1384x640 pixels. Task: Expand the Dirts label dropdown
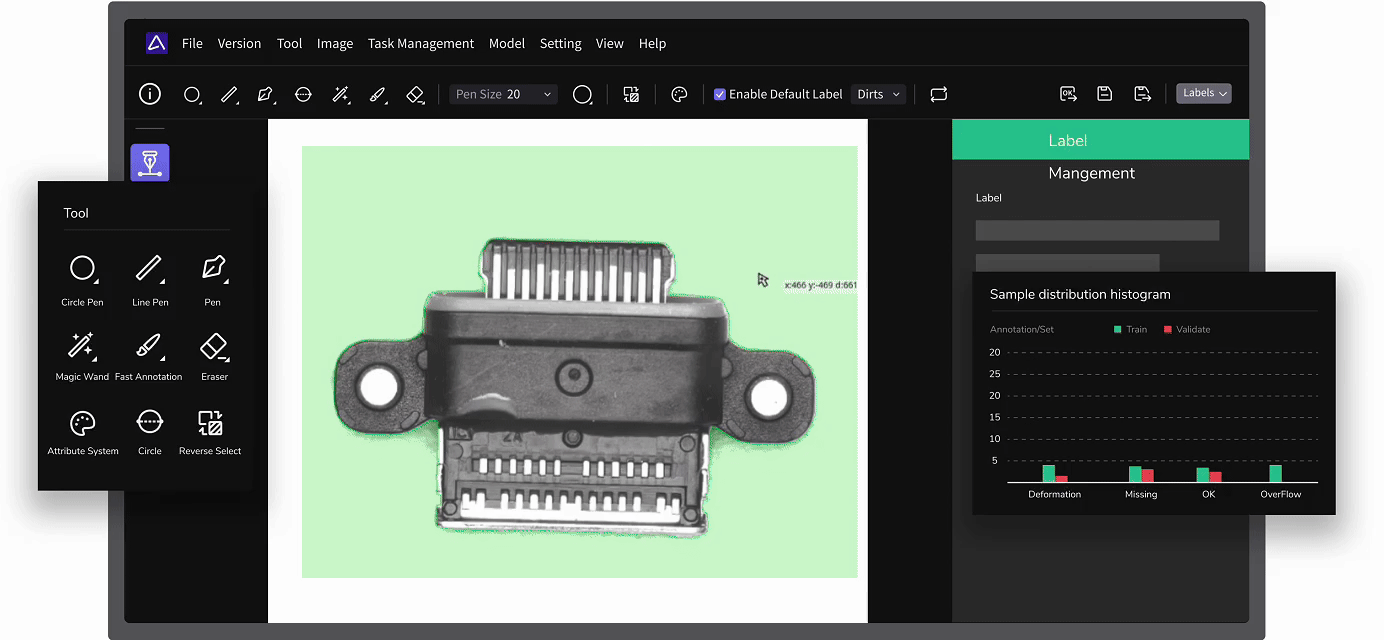coord(879,94)
